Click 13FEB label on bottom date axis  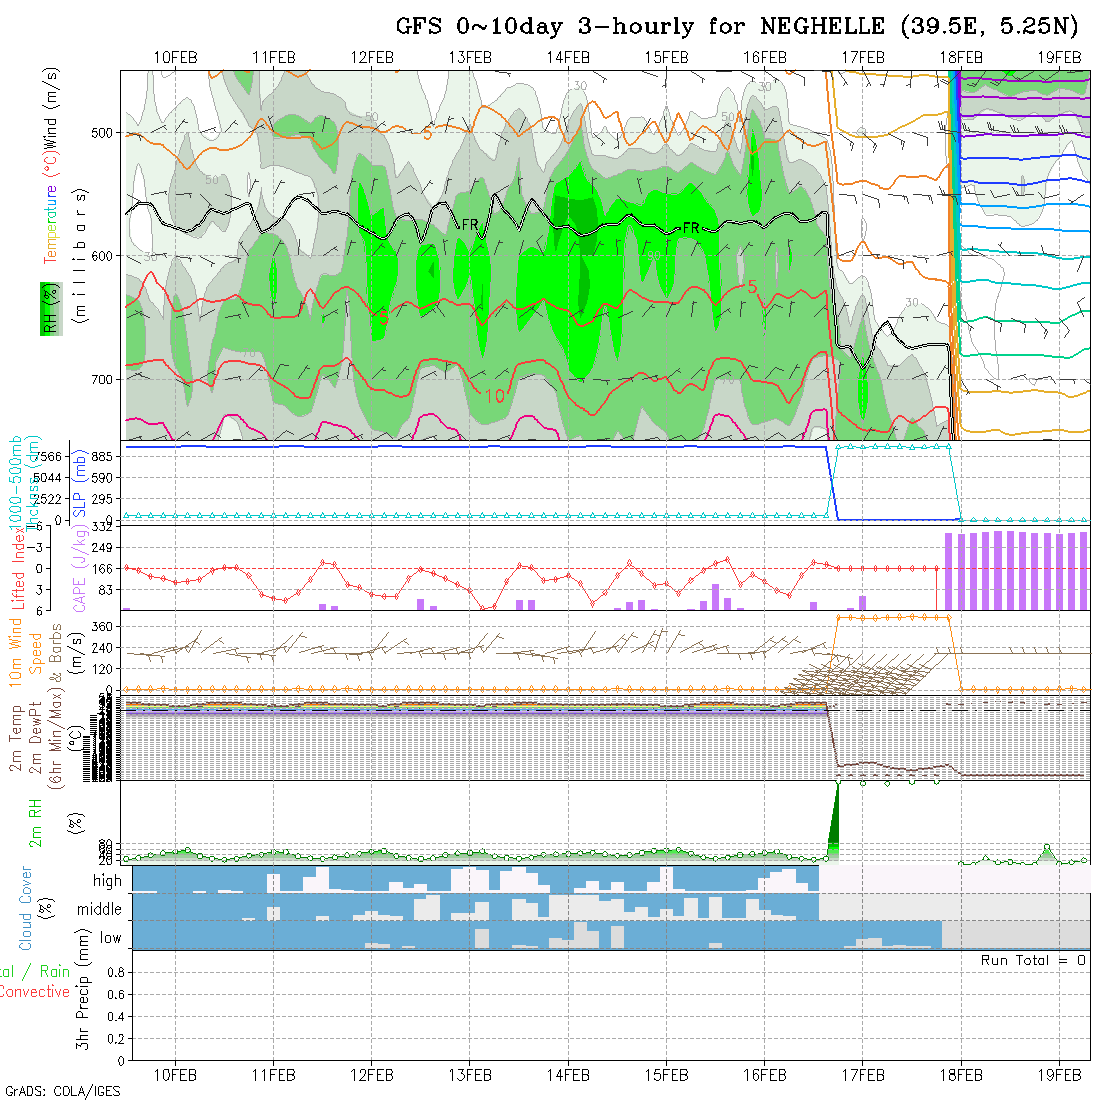click(x=470, y=1075)
